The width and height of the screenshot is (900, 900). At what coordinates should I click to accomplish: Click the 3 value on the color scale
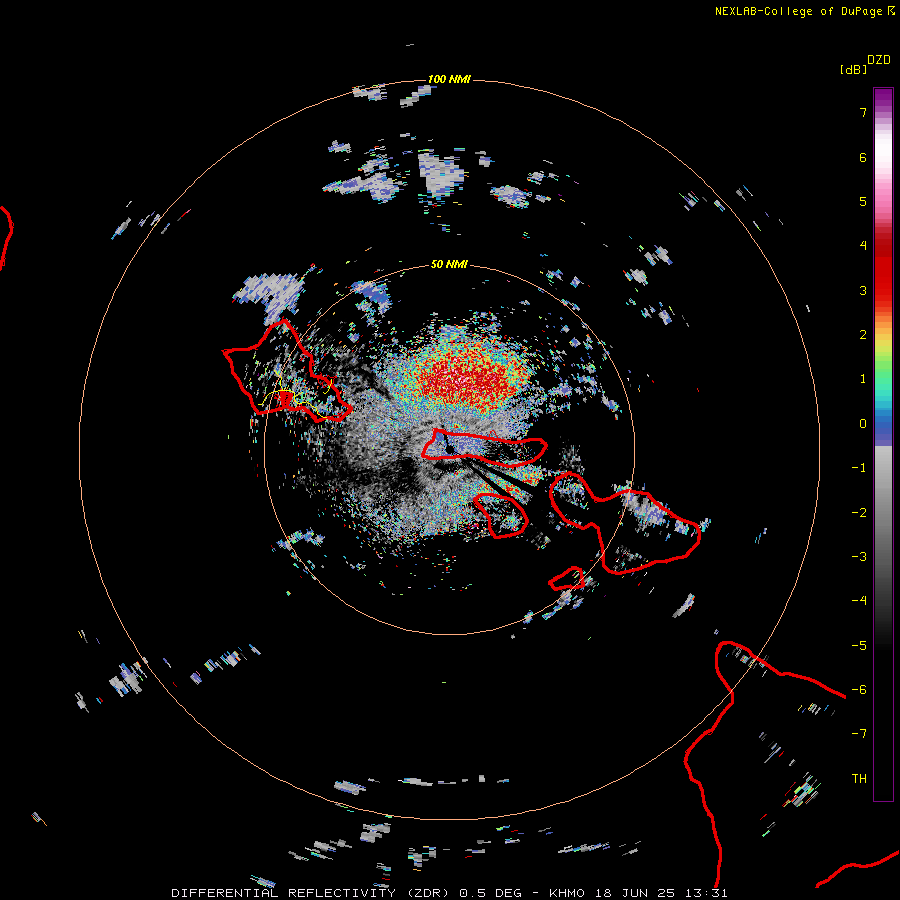(x=863, y=290)
